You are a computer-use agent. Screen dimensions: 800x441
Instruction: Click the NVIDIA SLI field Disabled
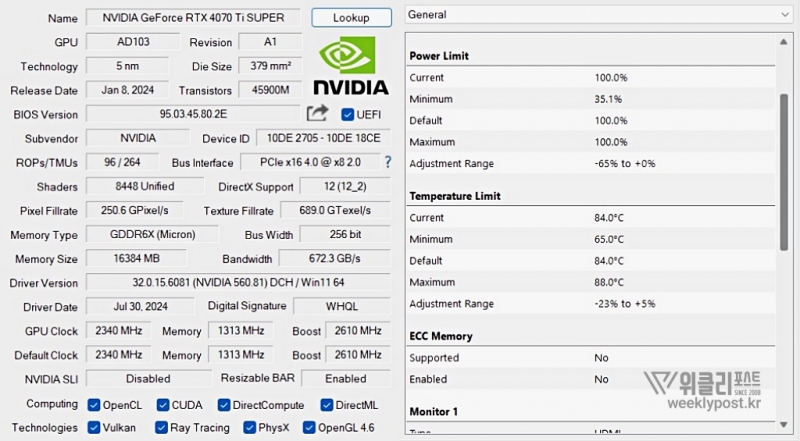[x=148, y=379]
